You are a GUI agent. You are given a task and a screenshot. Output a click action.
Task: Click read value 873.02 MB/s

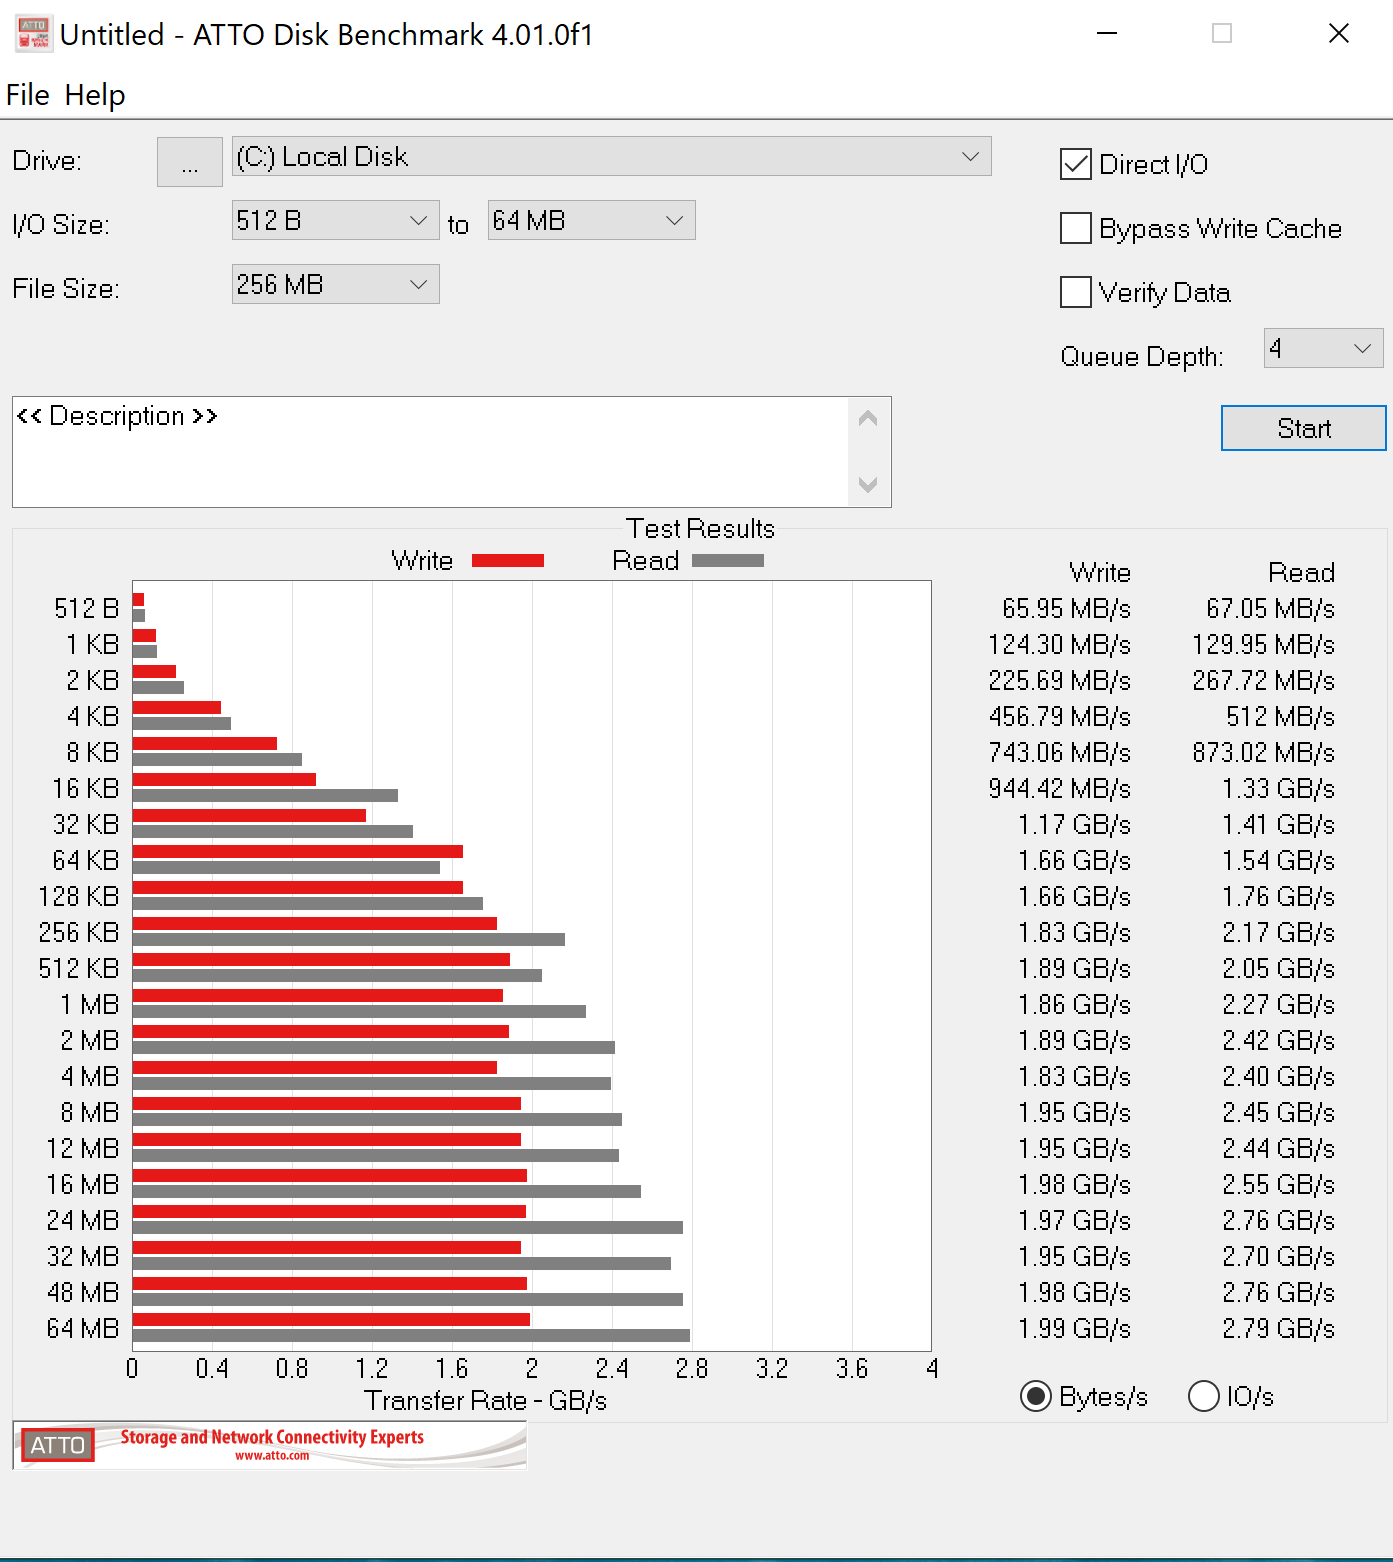coord(1264,753)
